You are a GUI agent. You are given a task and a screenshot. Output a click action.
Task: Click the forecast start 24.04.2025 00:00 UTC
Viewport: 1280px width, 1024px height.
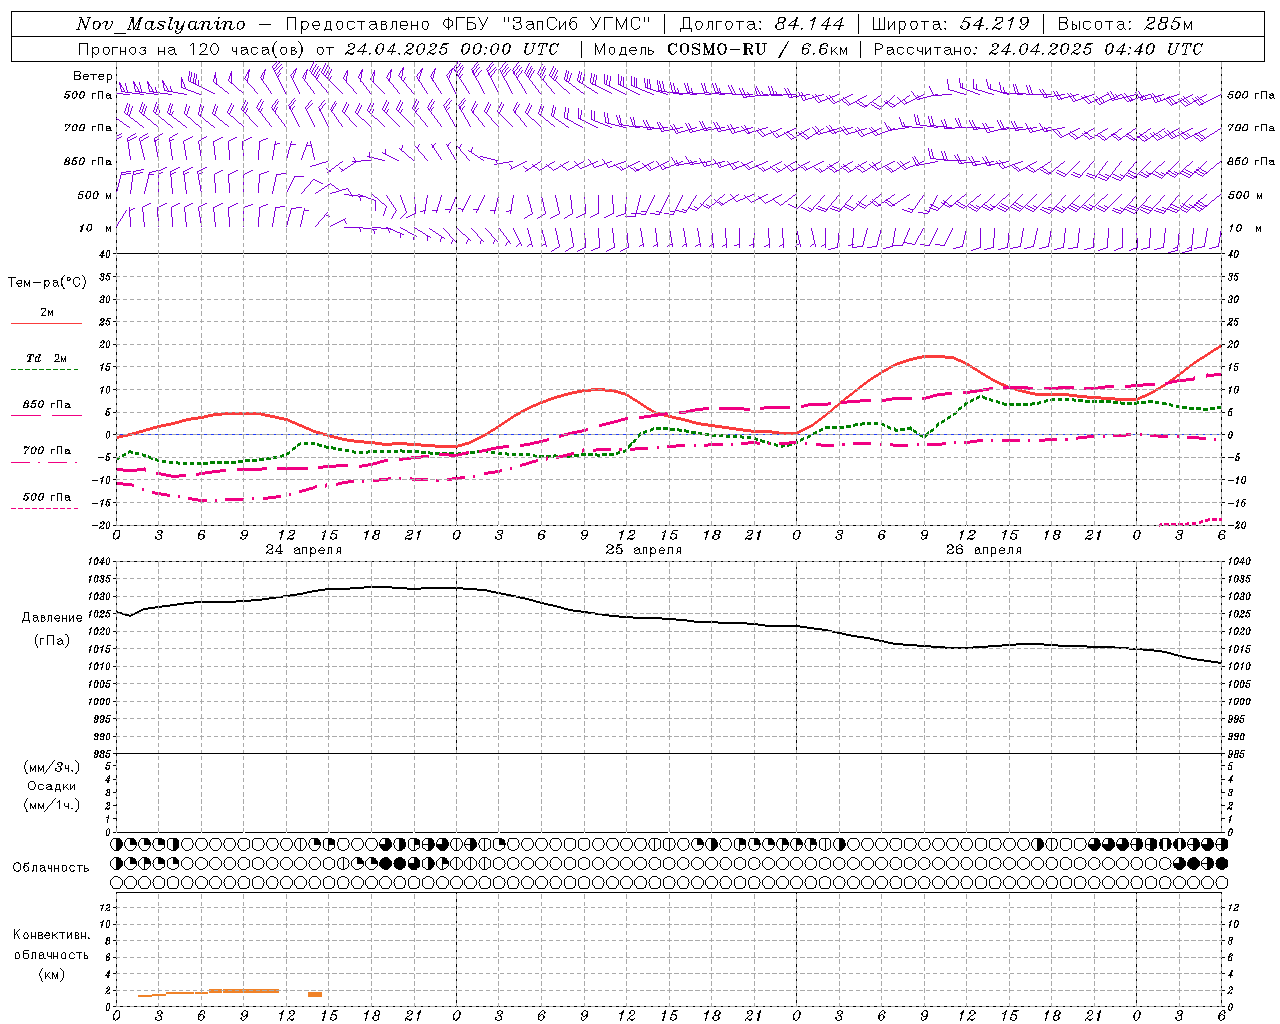click(451, 49)
